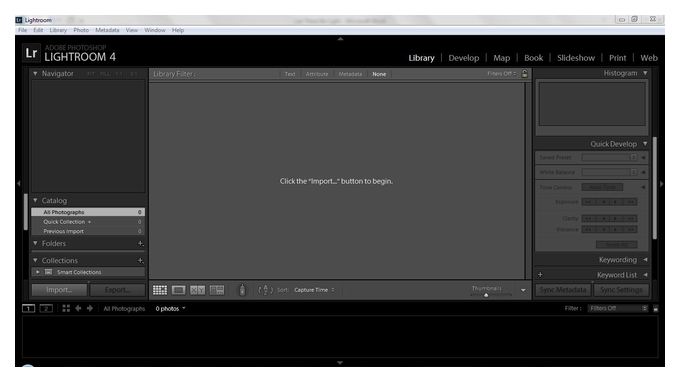Show main window display 1
This screenshot has height=382, width=680.
pos(29,308)
